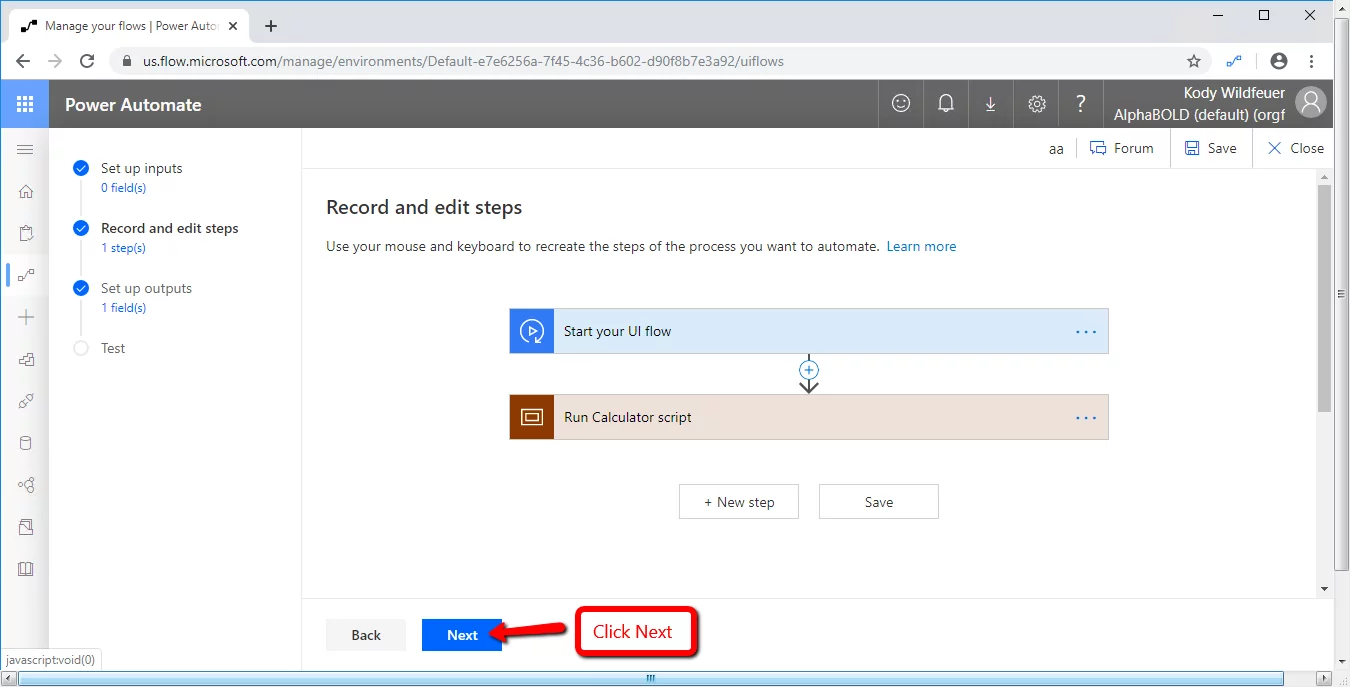The height and width of the screenshot is (687, 1350).
Task: Click Save below the flow steps
Action: (879, 502)
